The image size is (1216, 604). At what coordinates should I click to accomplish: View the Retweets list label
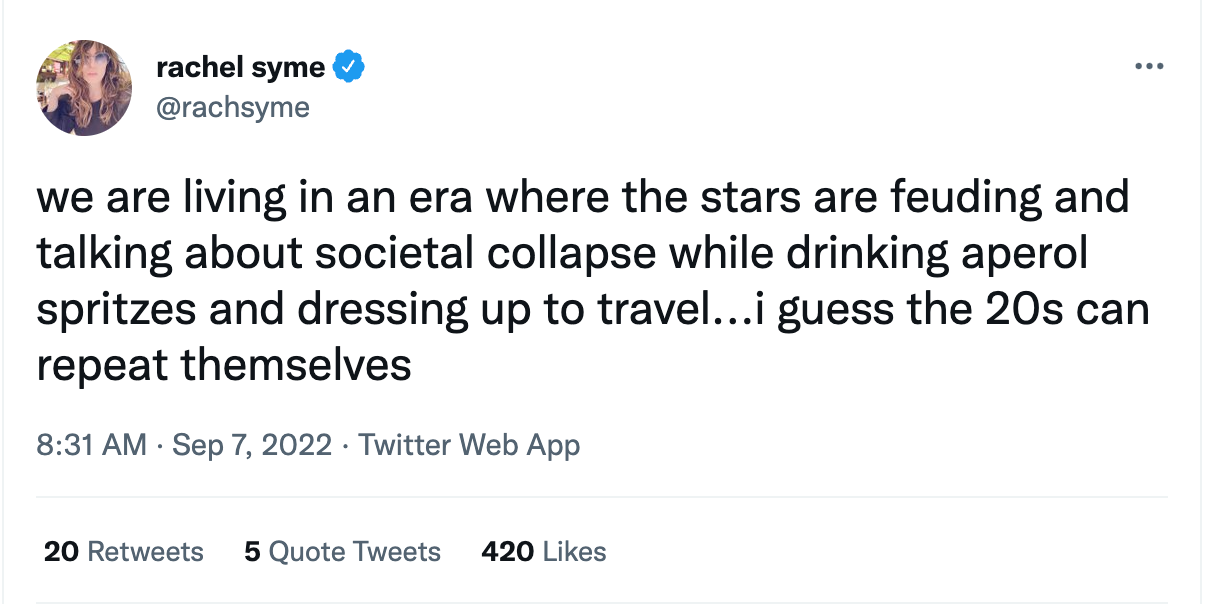coord(145,552)
